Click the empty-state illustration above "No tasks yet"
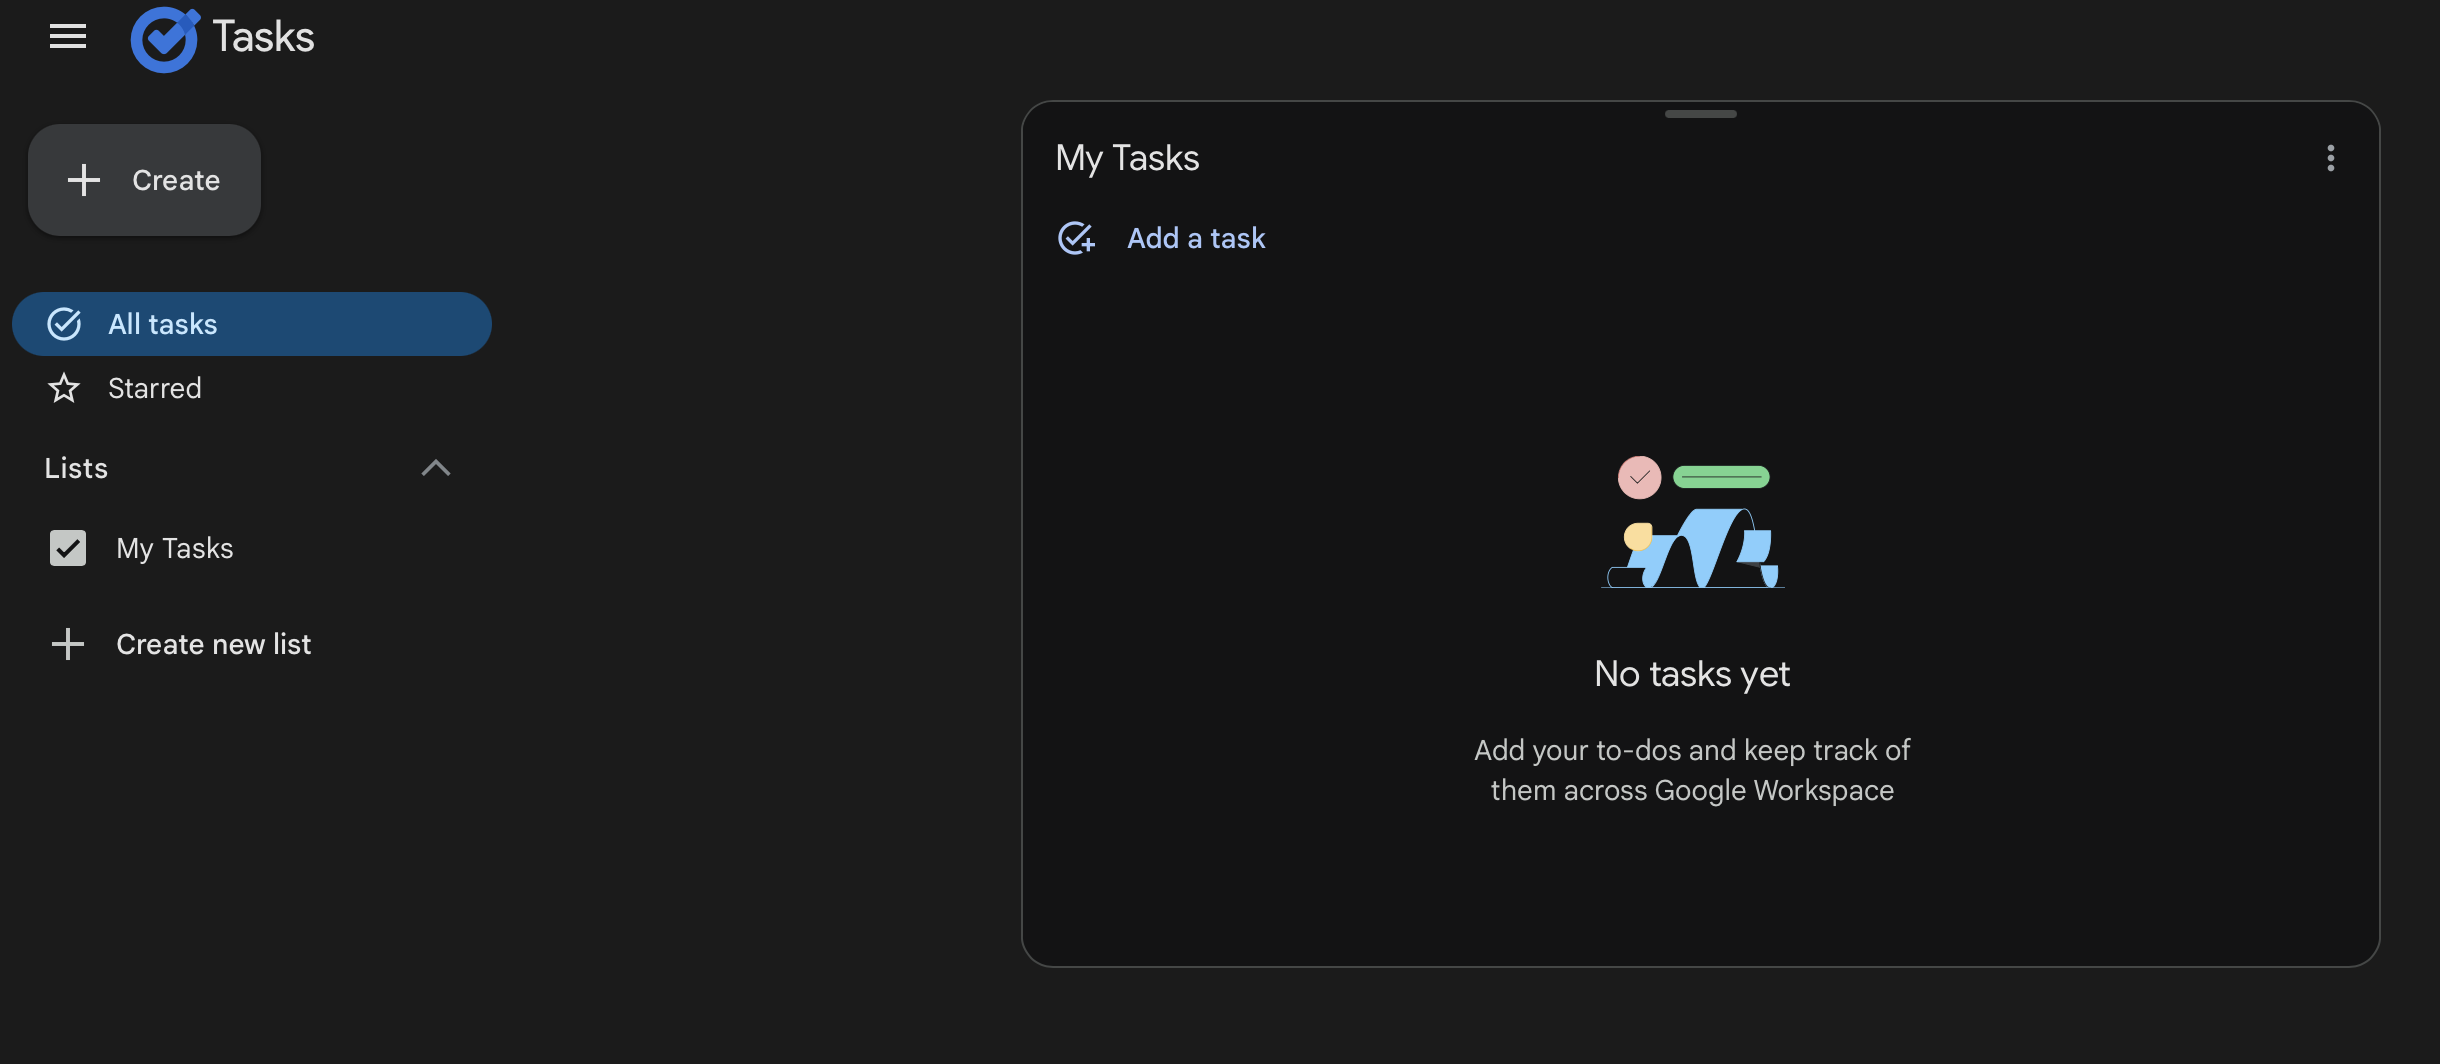 tap(1693, 522)
